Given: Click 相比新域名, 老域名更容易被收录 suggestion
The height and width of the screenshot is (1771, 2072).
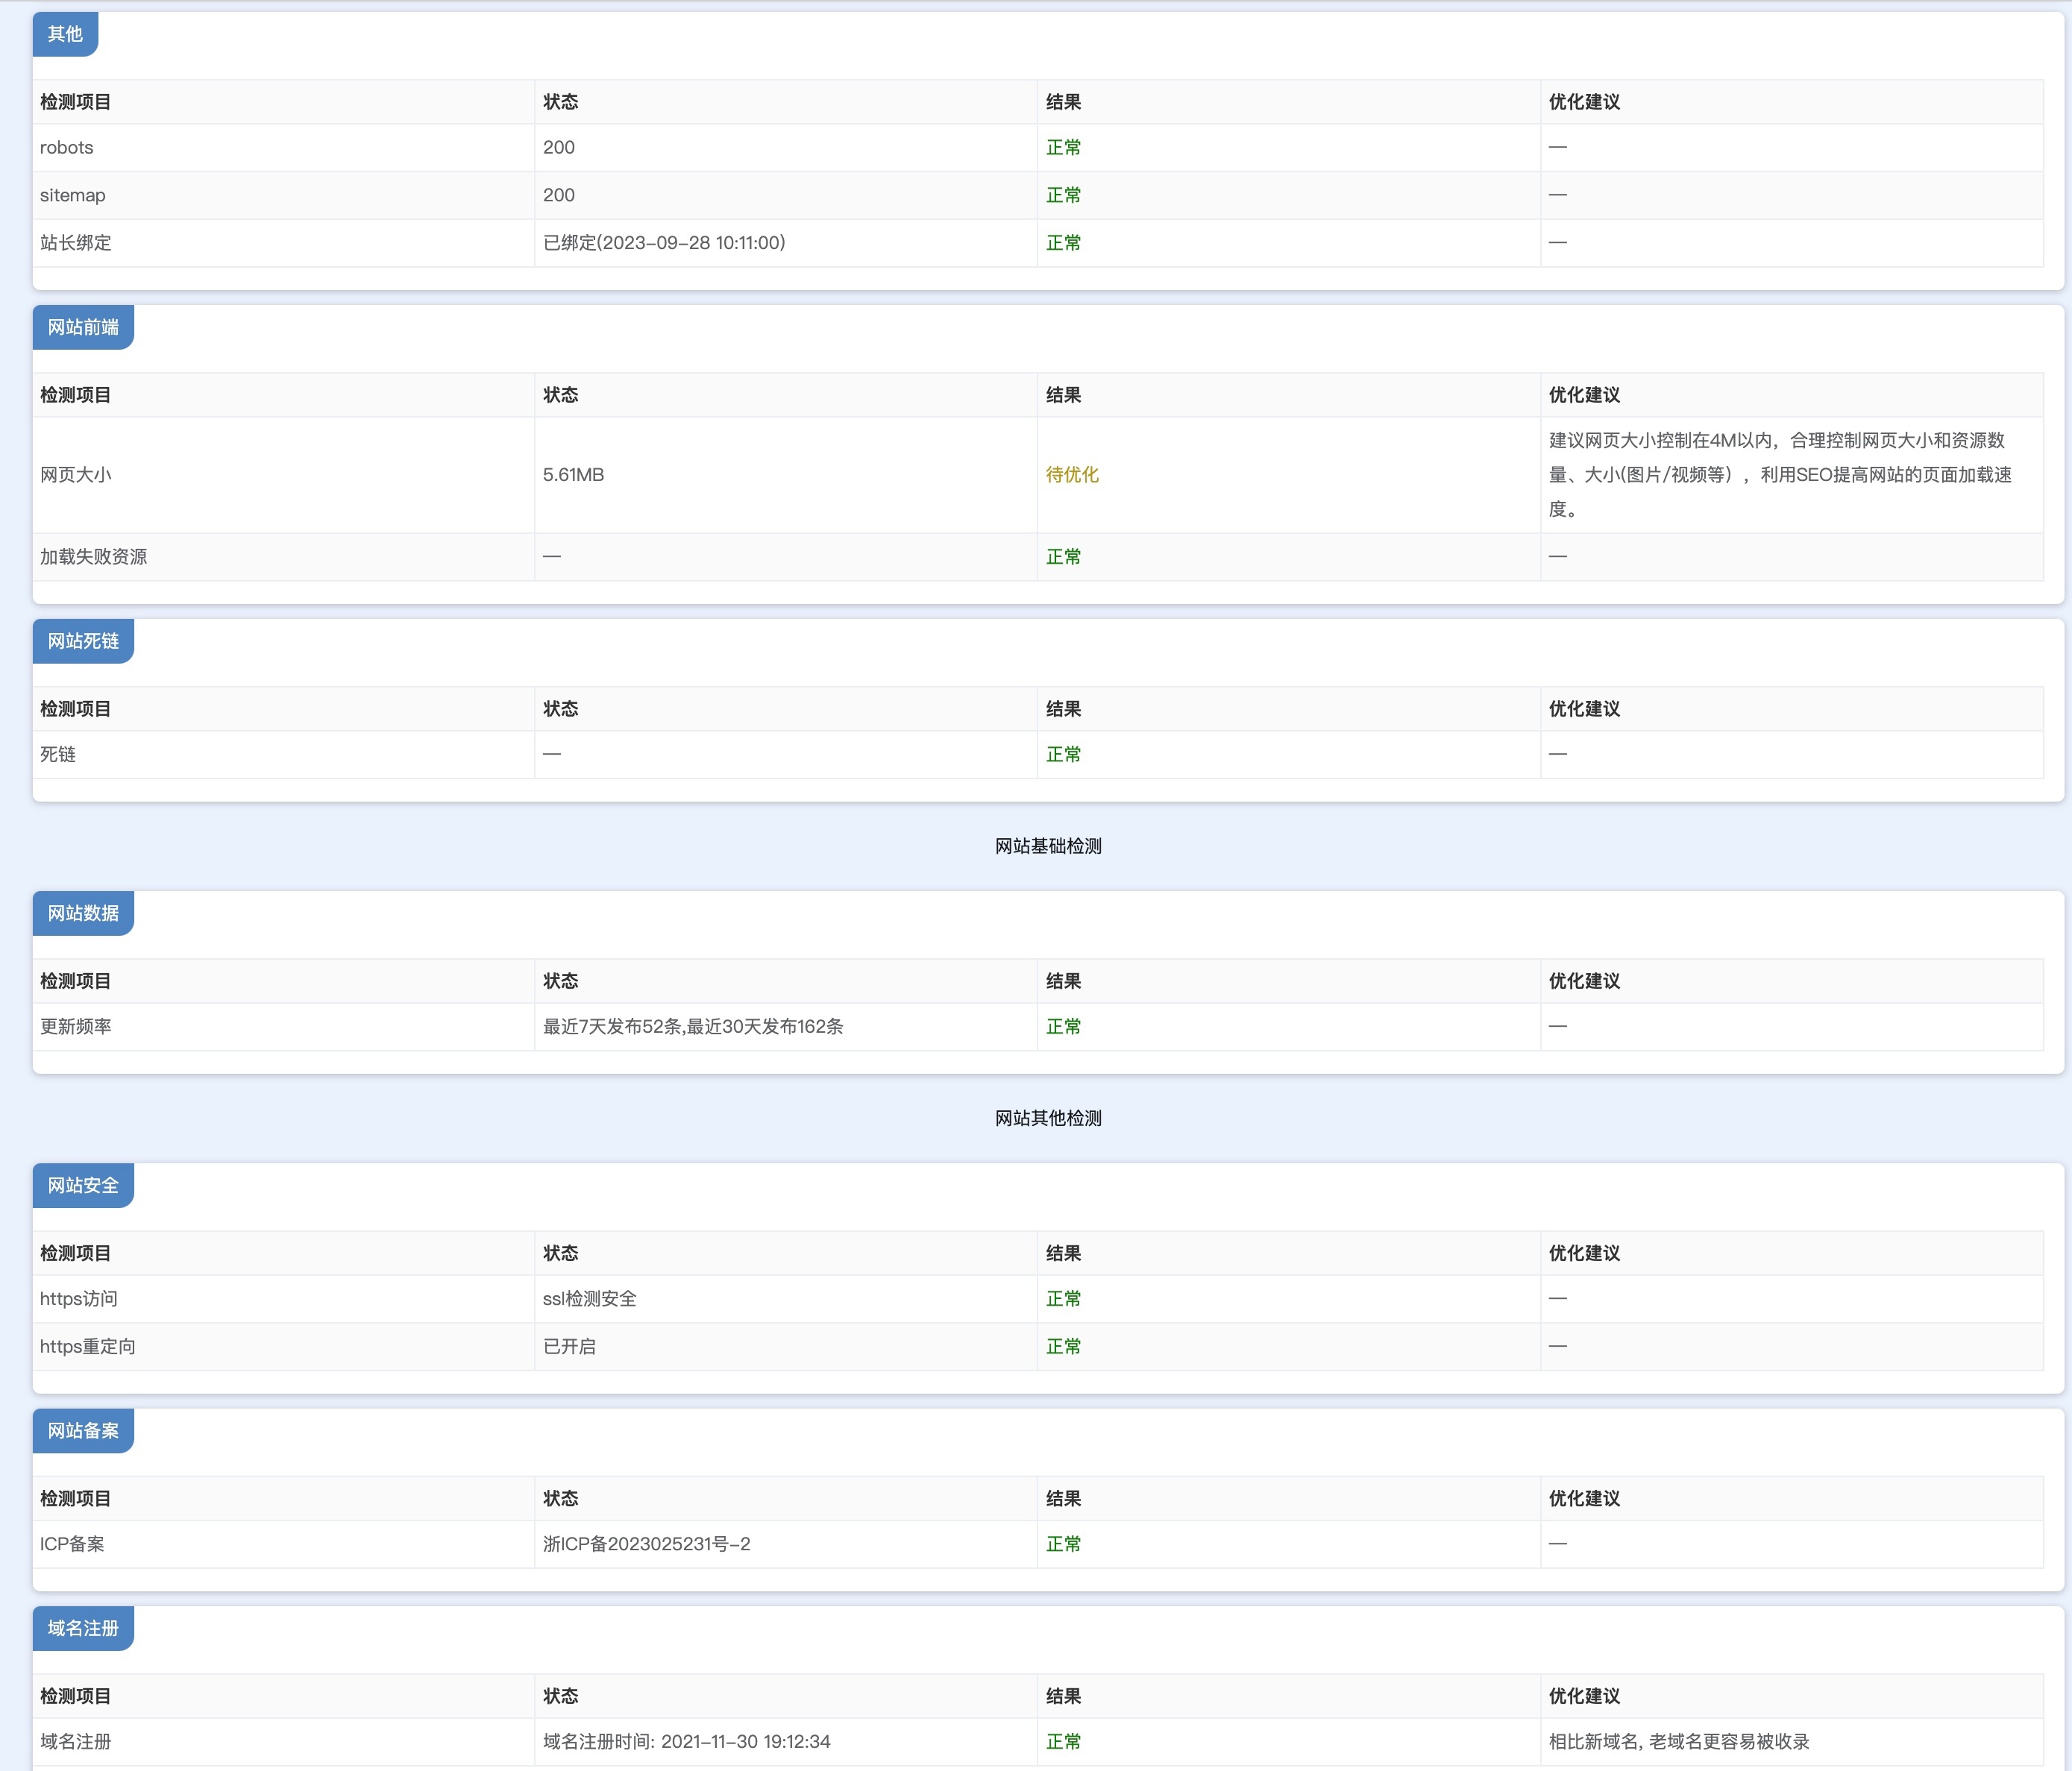Looking at the screenshot, I should (x=1680, y=1742).
